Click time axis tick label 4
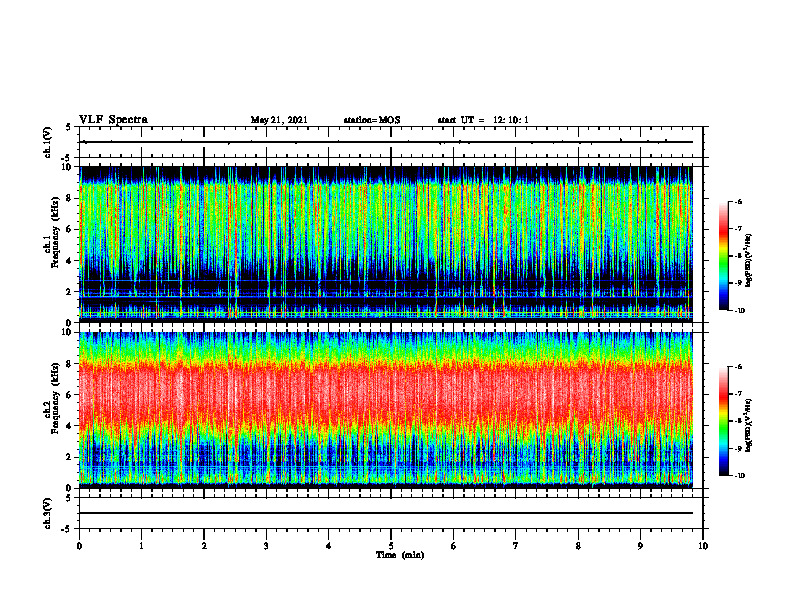Screen dimensions: 792x612 pos(329,546)
